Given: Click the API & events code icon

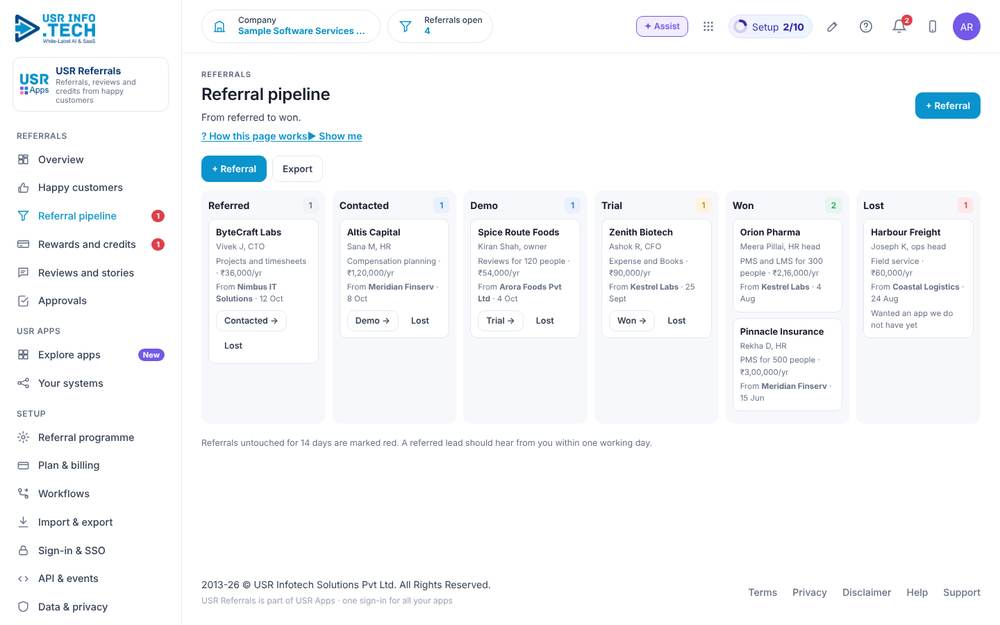Looking at the screenshot, I should [23, 578].
